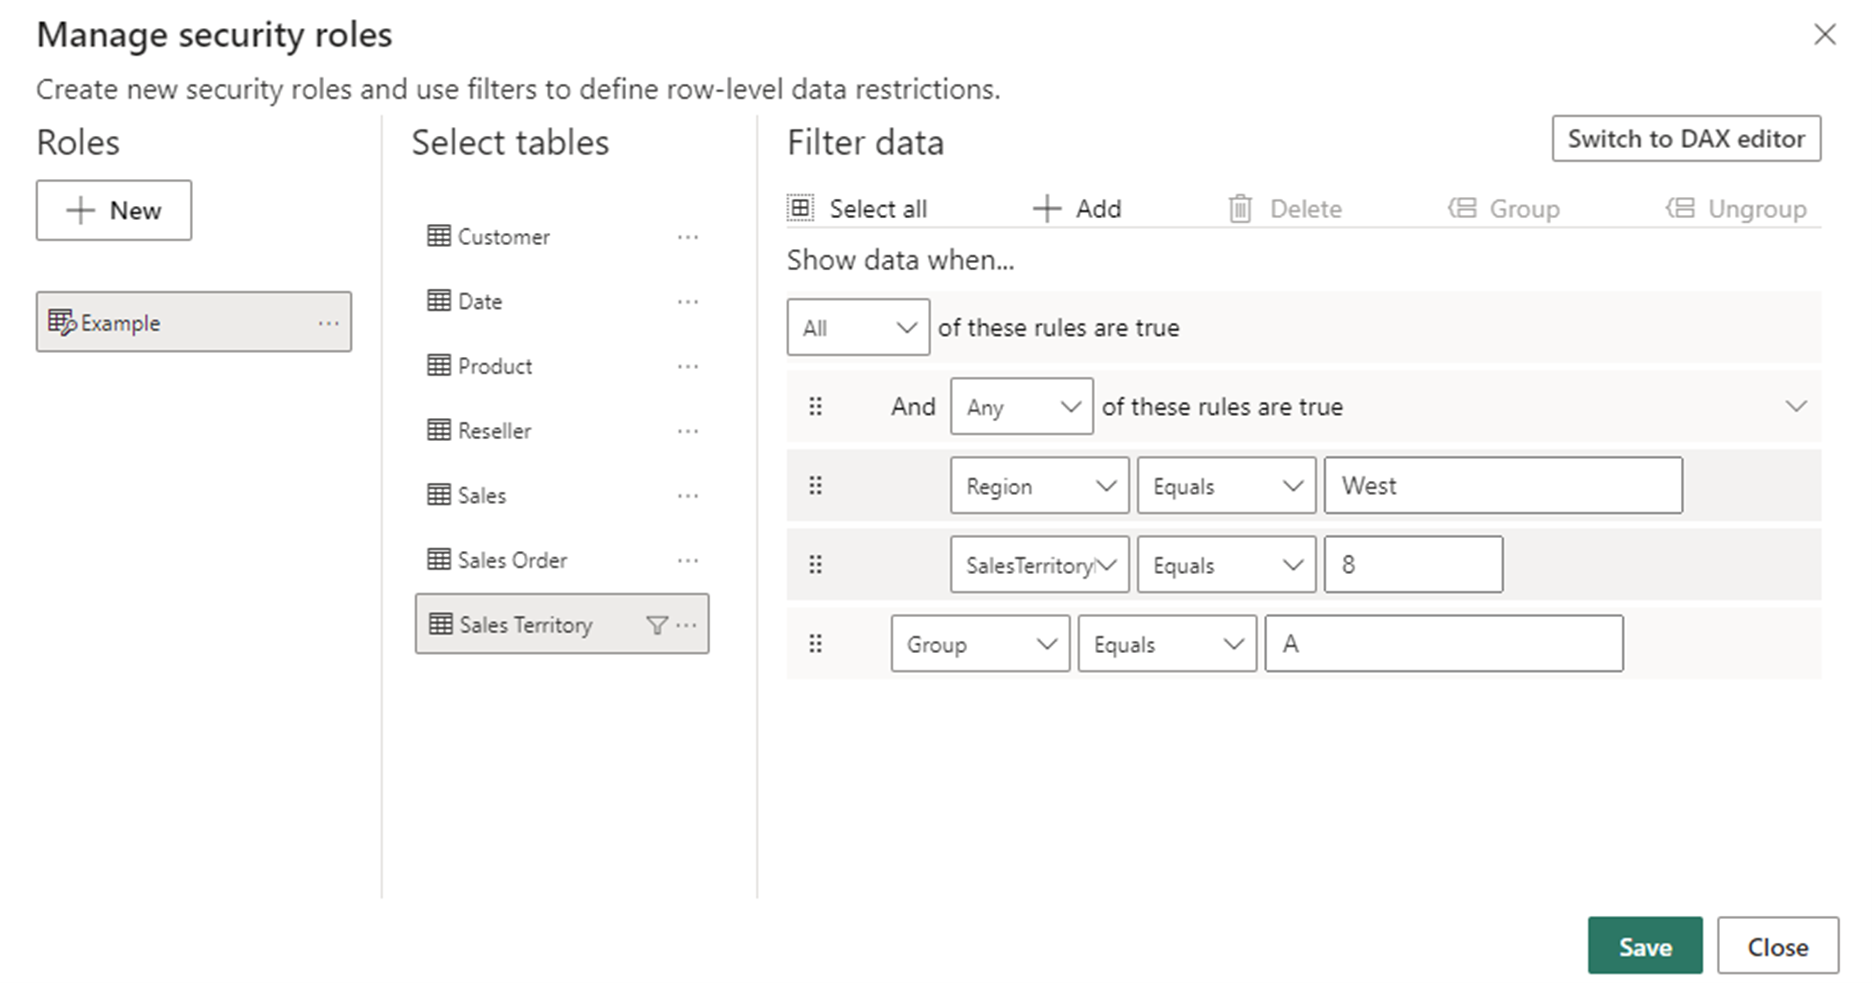Collapse the nested rule group chevron
This screenshot has height=983, width=1872.
click(x=1796, y=406)
